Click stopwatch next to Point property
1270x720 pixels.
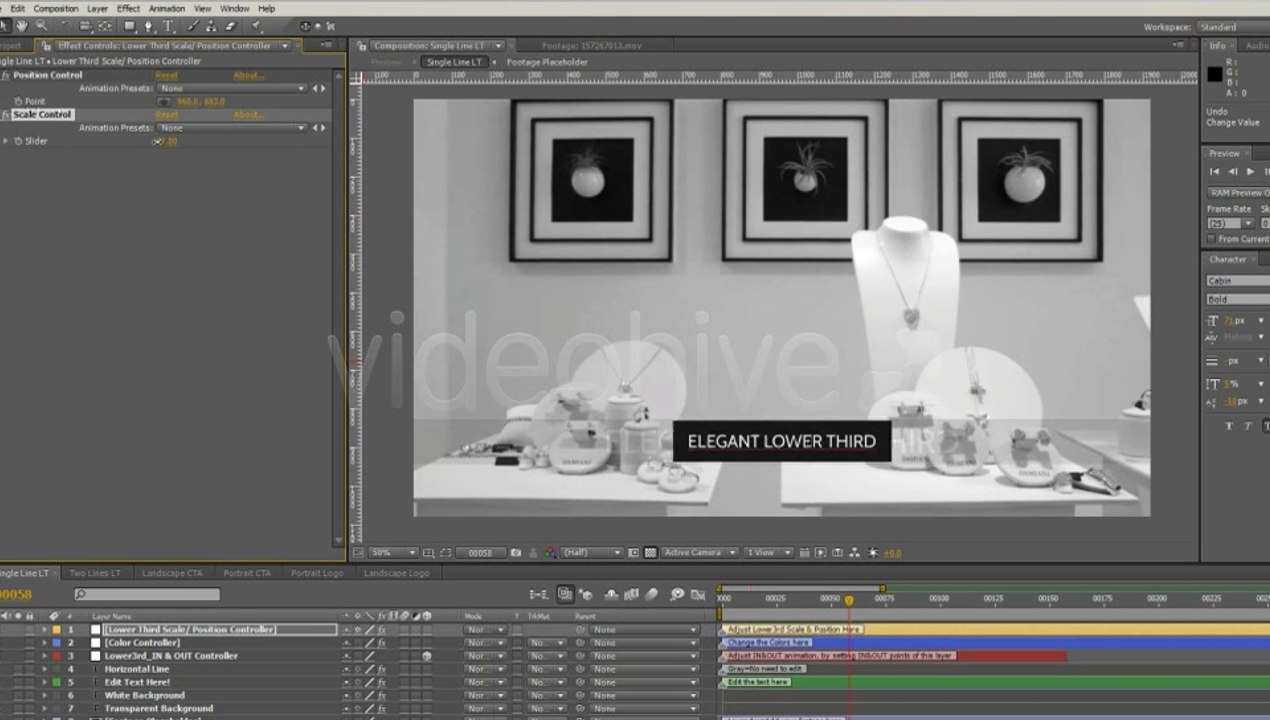pos(17,102)
